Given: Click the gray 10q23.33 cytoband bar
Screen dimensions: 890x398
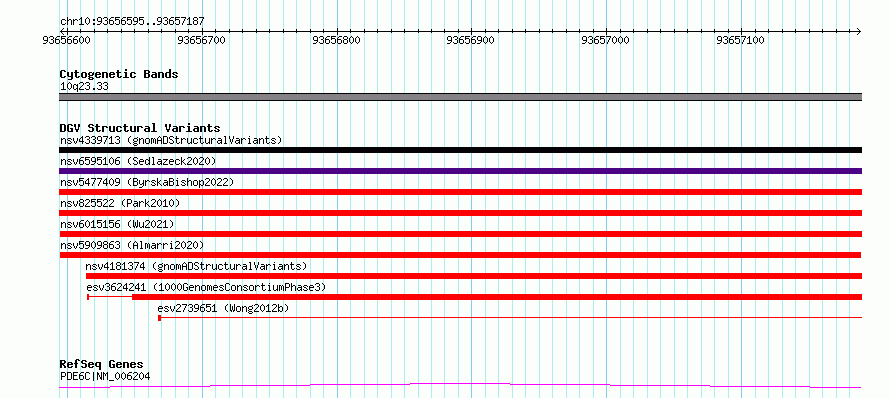Looking at the screenshot, I should point(460,97).
